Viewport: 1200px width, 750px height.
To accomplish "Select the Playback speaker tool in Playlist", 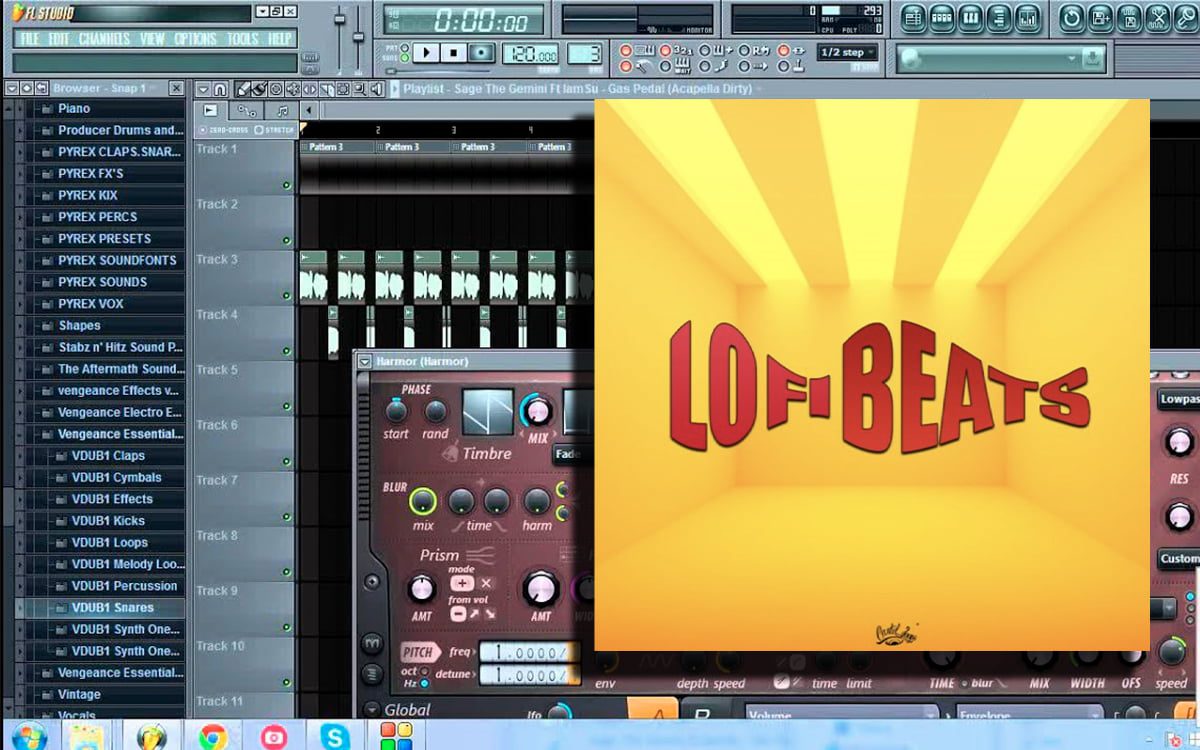I will [x=376, y=89].
